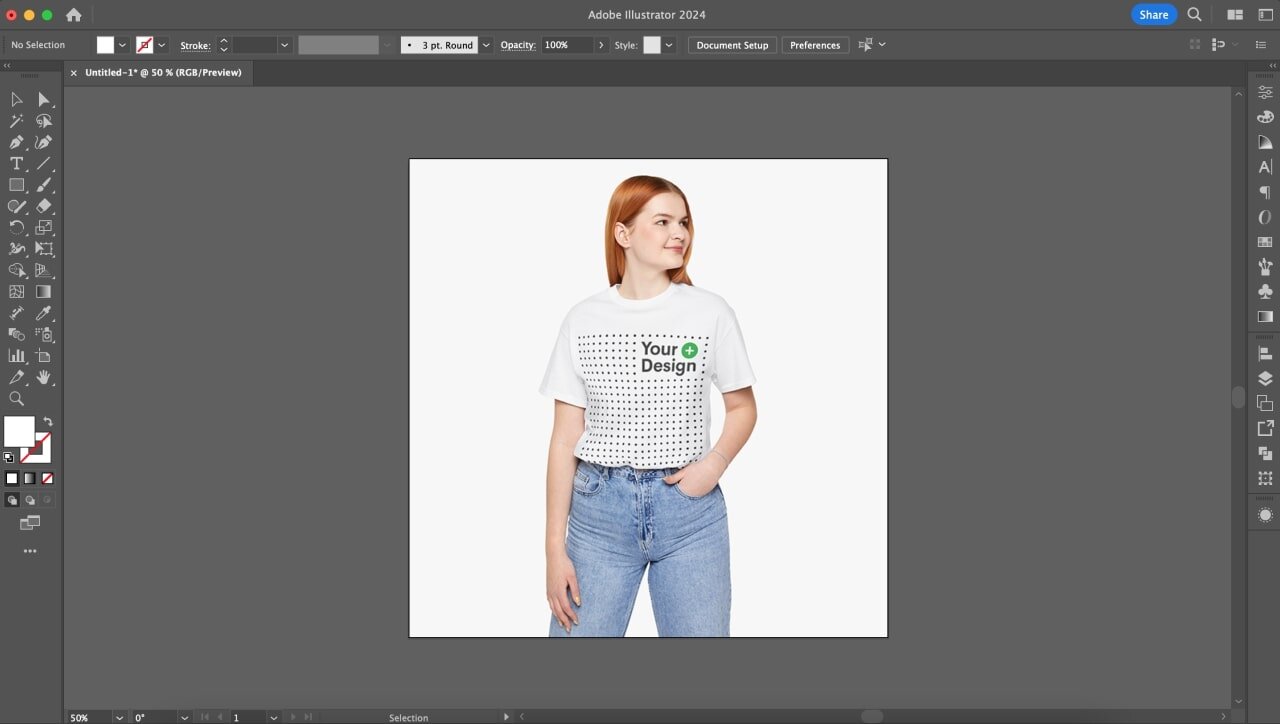Adjust stroke weight stepper arrows
1280x724 pixels.
(x=224, y=45)
